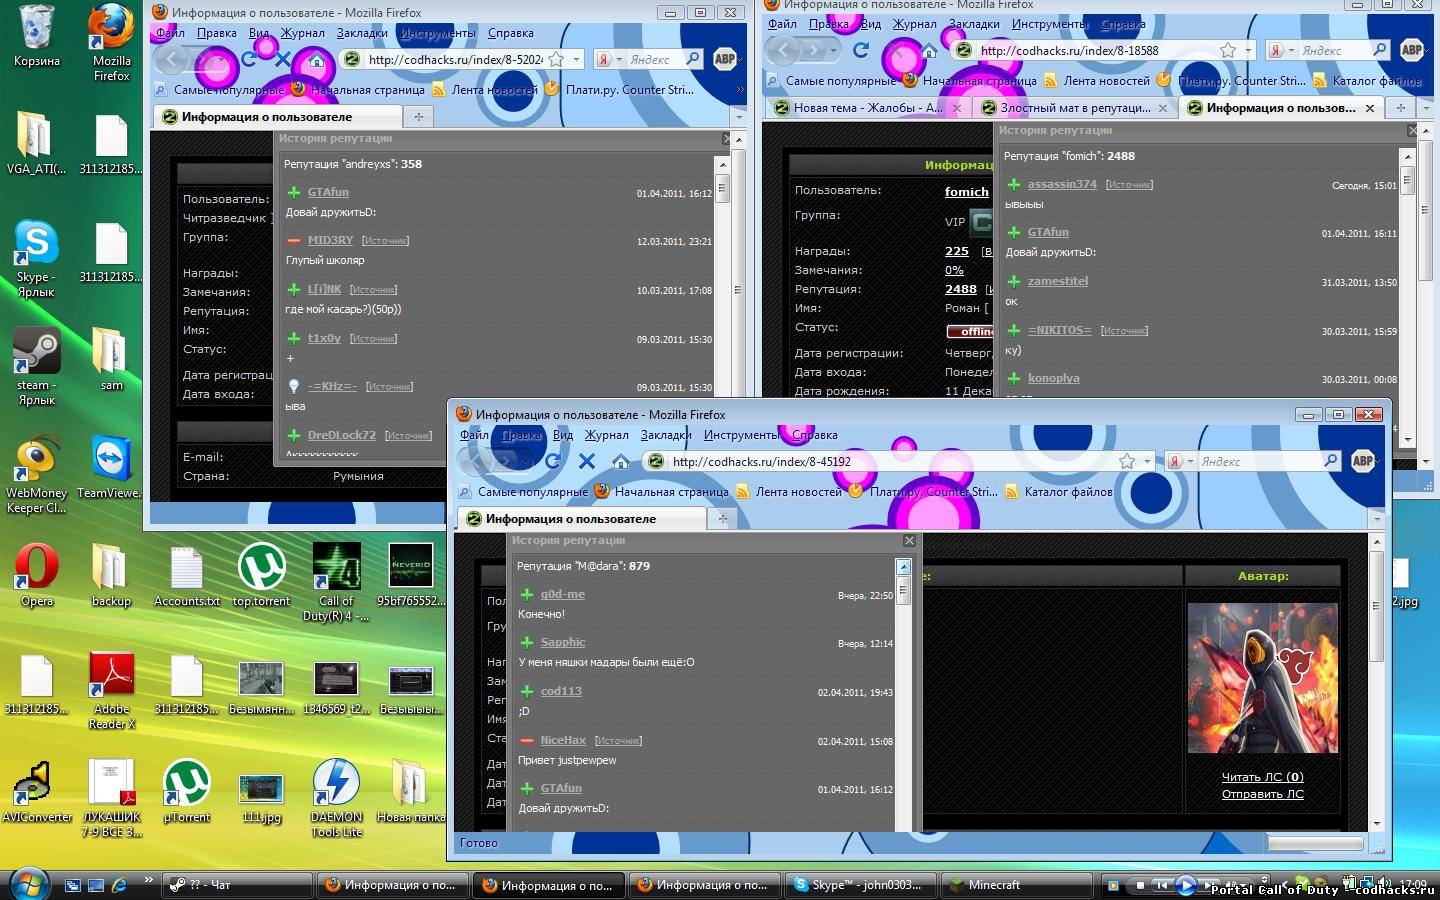Click 'Отправить ЛС' link under avatar
1440x900 pixels.
pyautogui.click(x=1262, y=794)
